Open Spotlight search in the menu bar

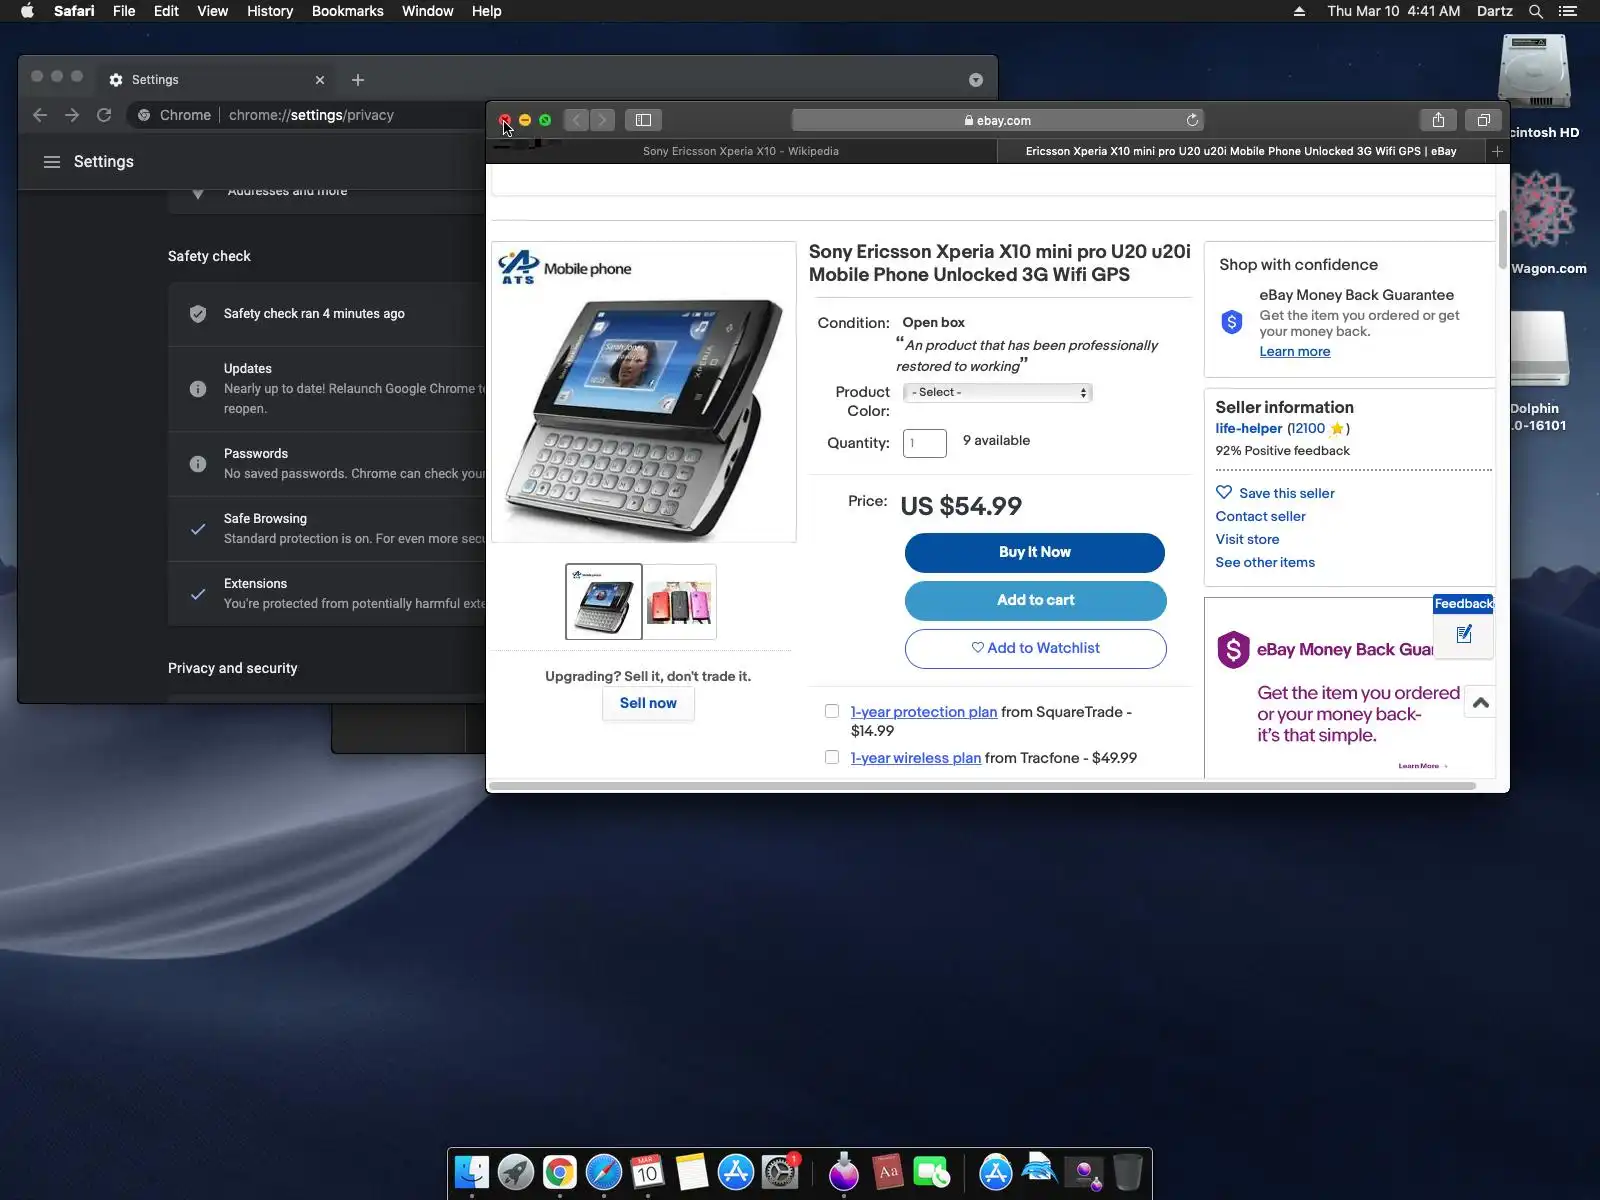click(1536, 11)
